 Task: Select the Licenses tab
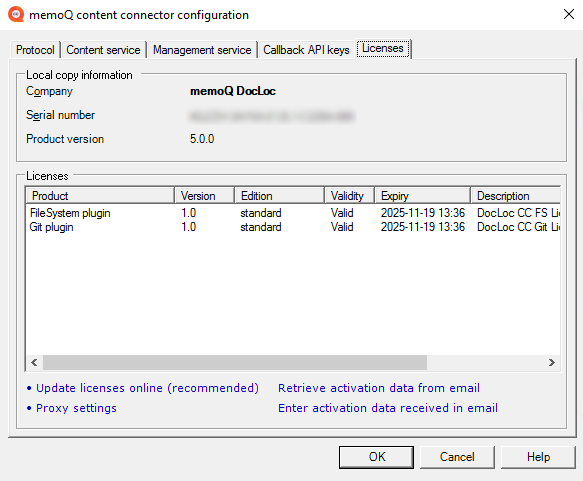tap(383, 48)
